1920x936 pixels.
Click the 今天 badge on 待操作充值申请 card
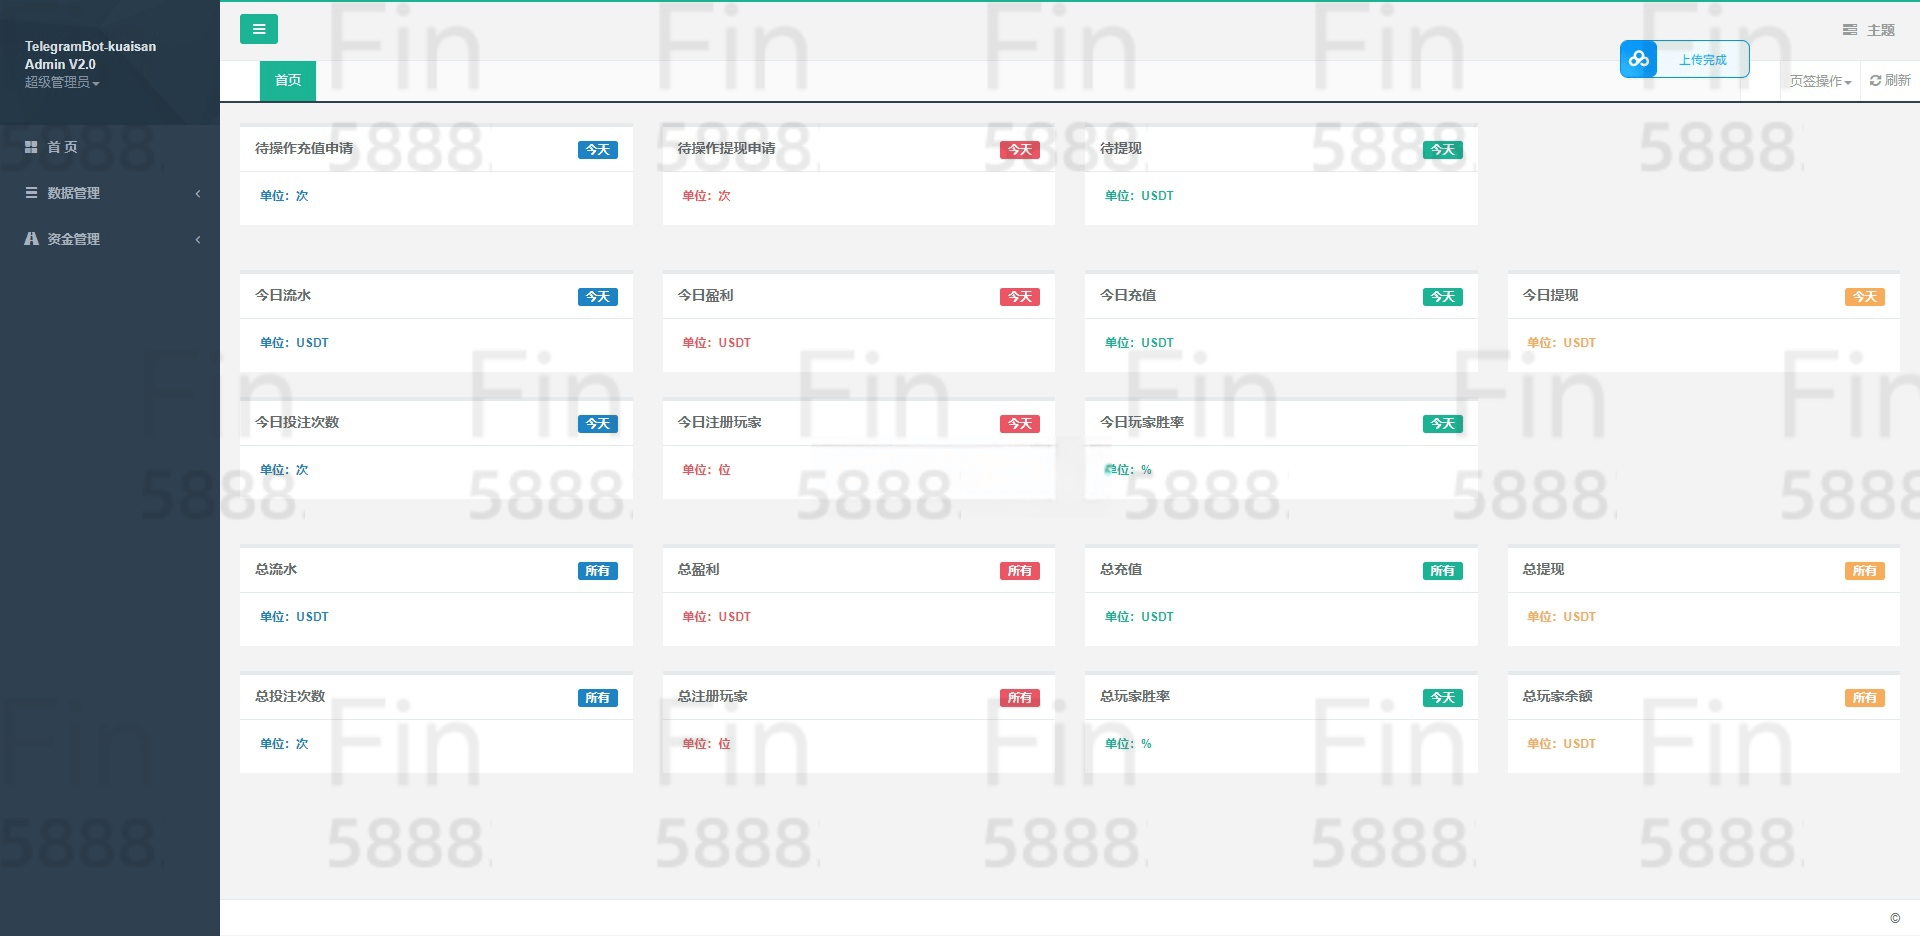[597, 150]
